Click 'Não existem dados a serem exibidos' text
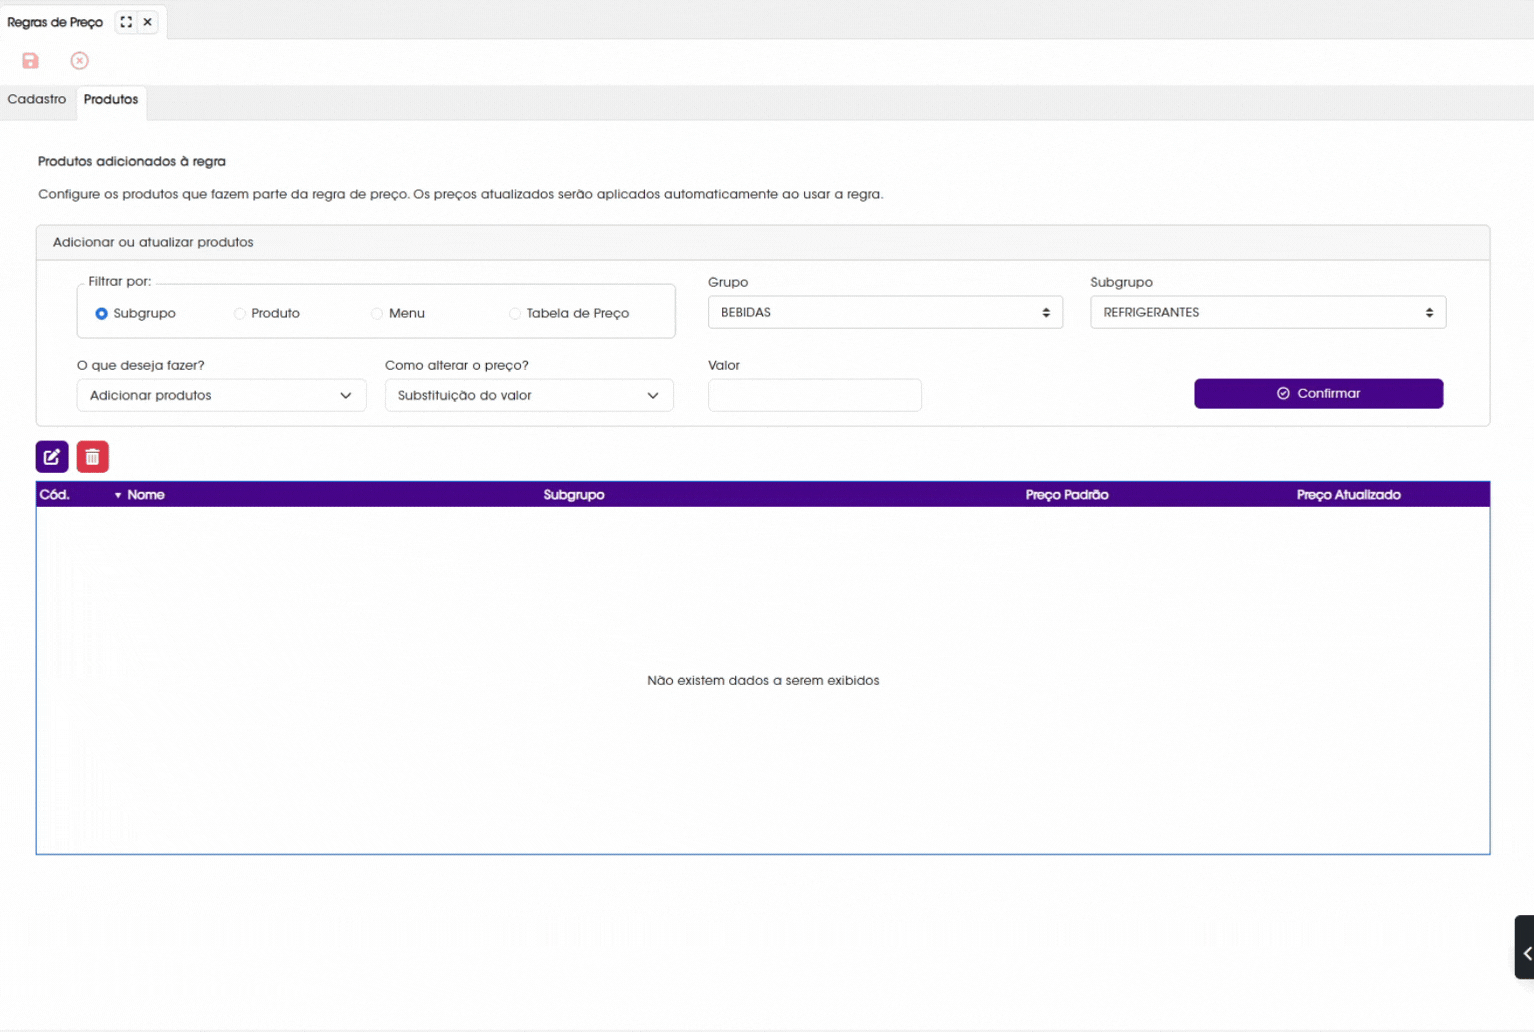The image size is (1534, 1032). pos(763,680)
